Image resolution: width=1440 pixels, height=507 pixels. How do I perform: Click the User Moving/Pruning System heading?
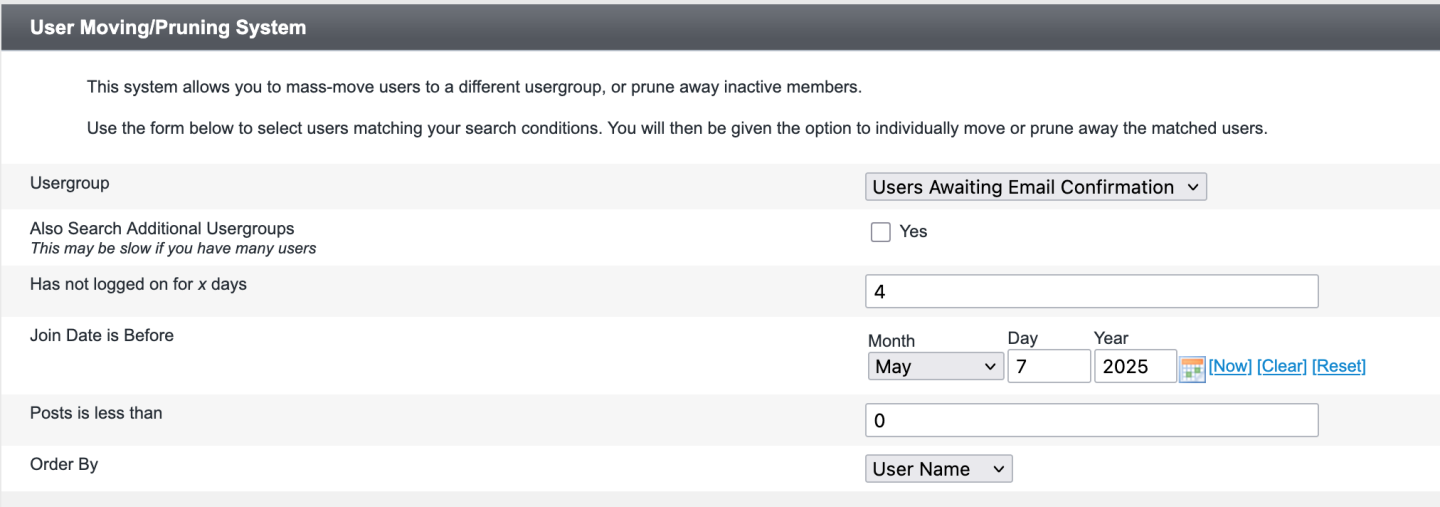pyautogui.click(x=168, y=28)
